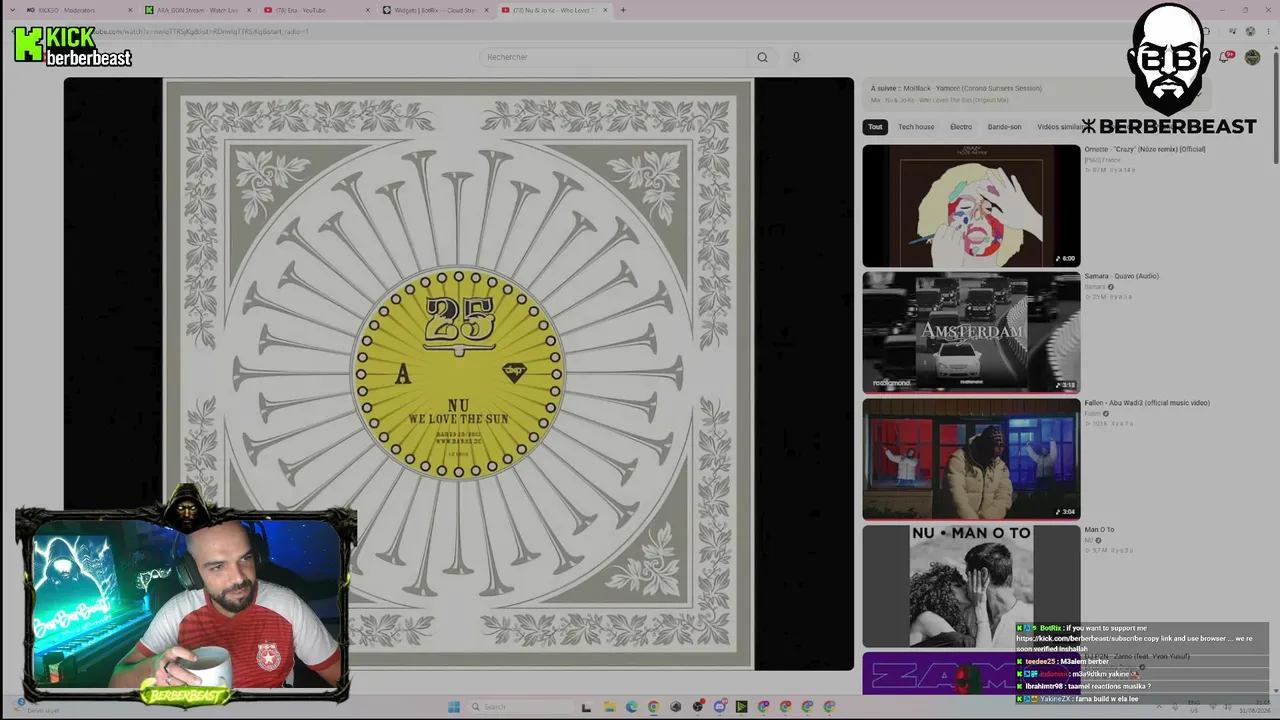Viewport: 1280px width, 720px height.
Task: Open the Fallen Abu Wadi2 video thumbnail
Action: pyautogui.click(x=971, y=459)
